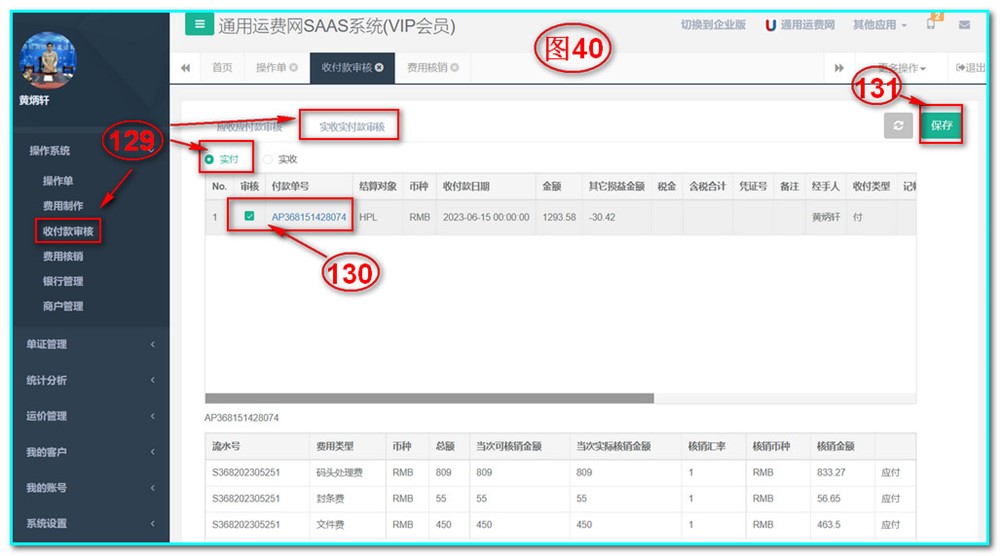Switch to the 首页 tab
The width and height of the screenshot is (1000, 556).
pyautogui.click(x=222, y=68)
